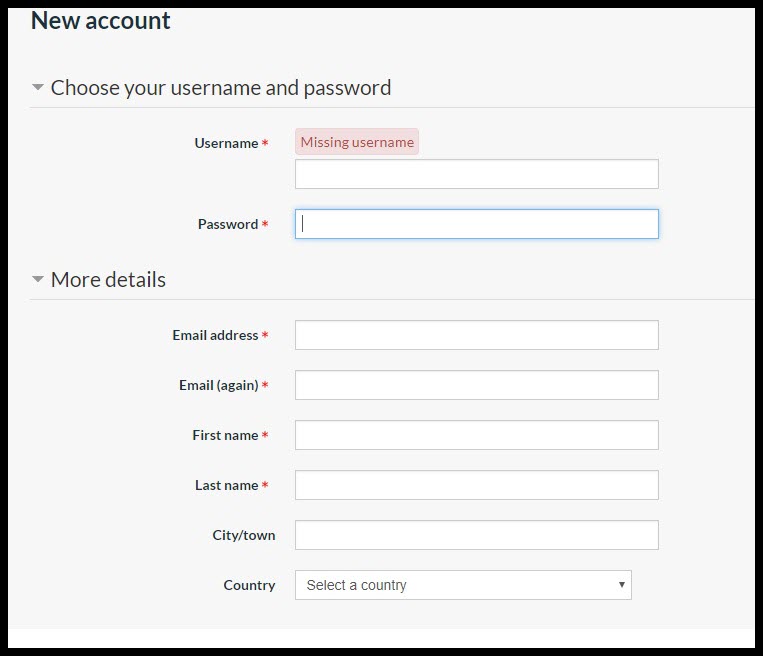Click the Username field label

coord(226,143)
